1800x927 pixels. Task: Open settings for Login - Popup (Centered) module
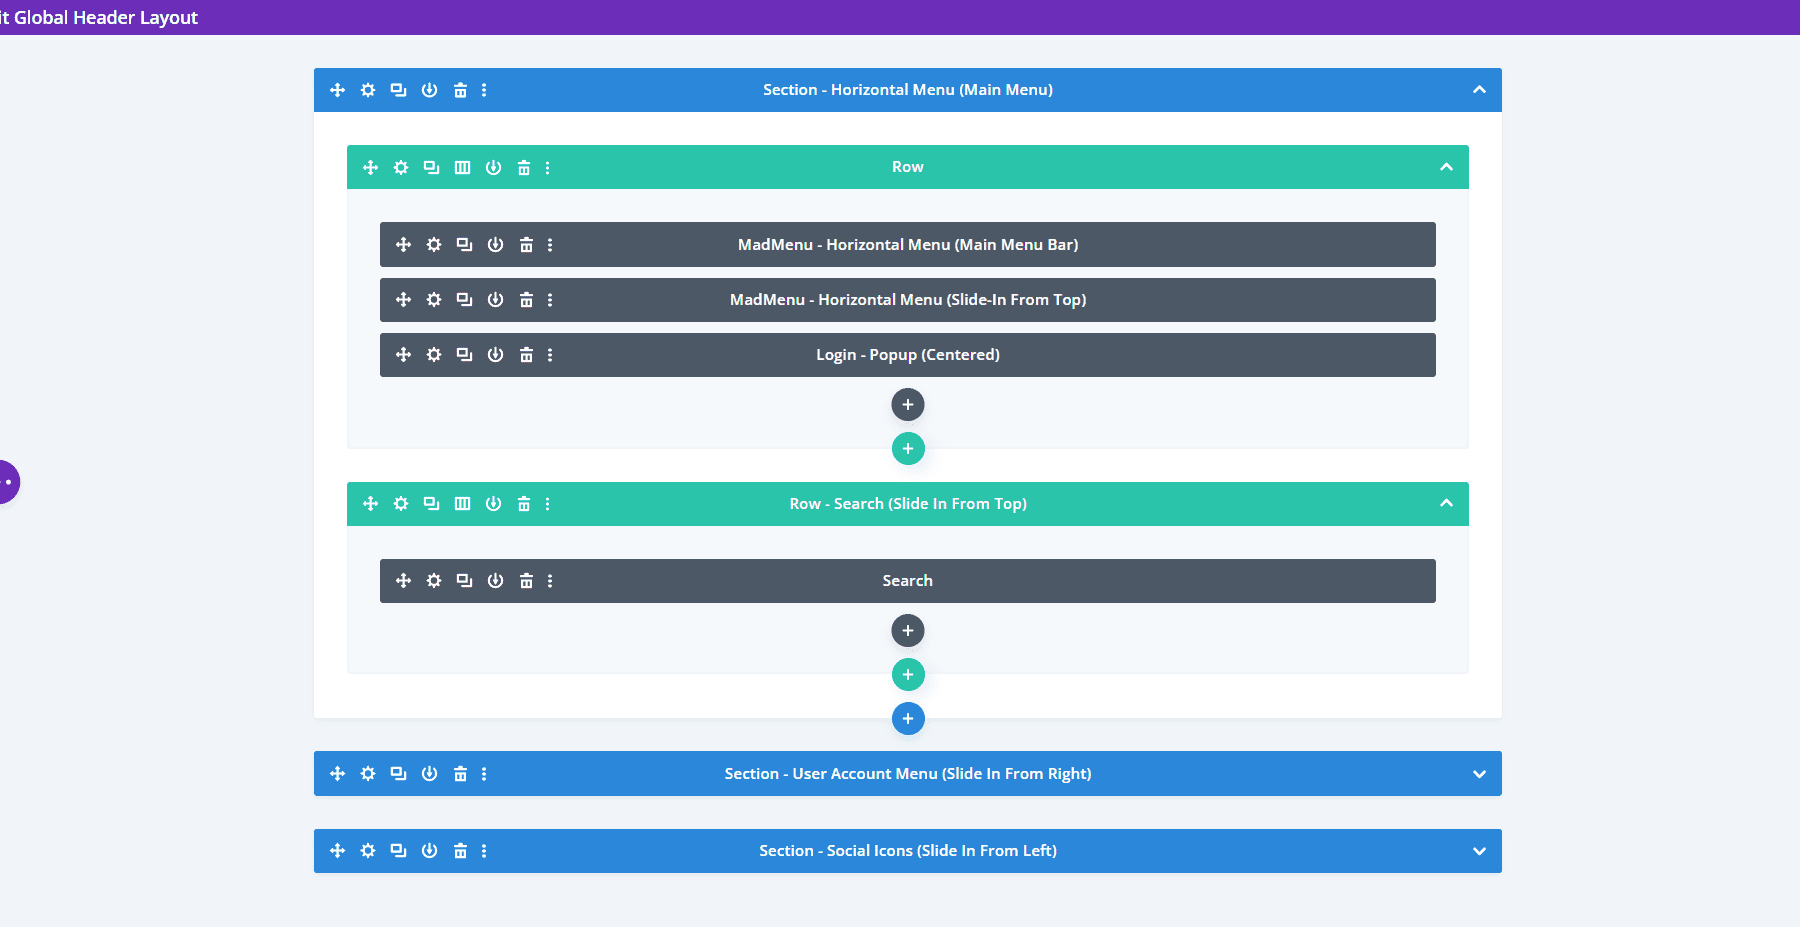(434, 354)
